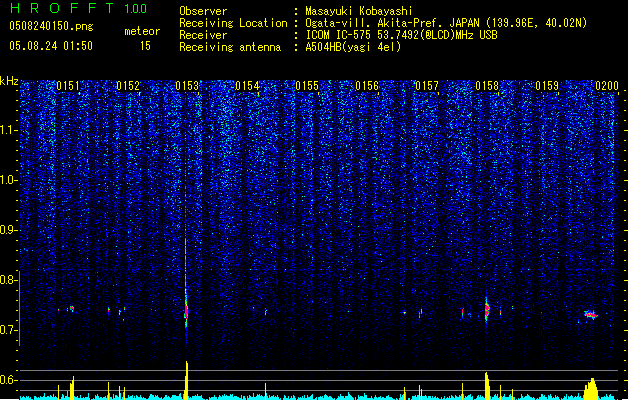
Task: Click the small echo just after 0151
Action: coord(71,309)
